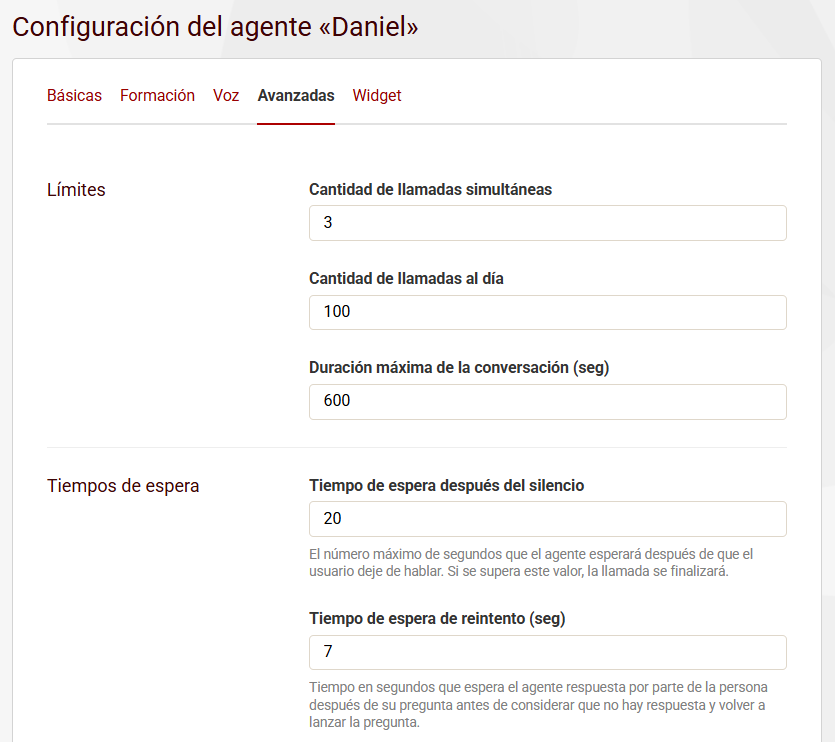Image resolution: width=835 pixels, height=742 pixels.
Task: Switch to the Formación tab
Action: tap(157, 96)
